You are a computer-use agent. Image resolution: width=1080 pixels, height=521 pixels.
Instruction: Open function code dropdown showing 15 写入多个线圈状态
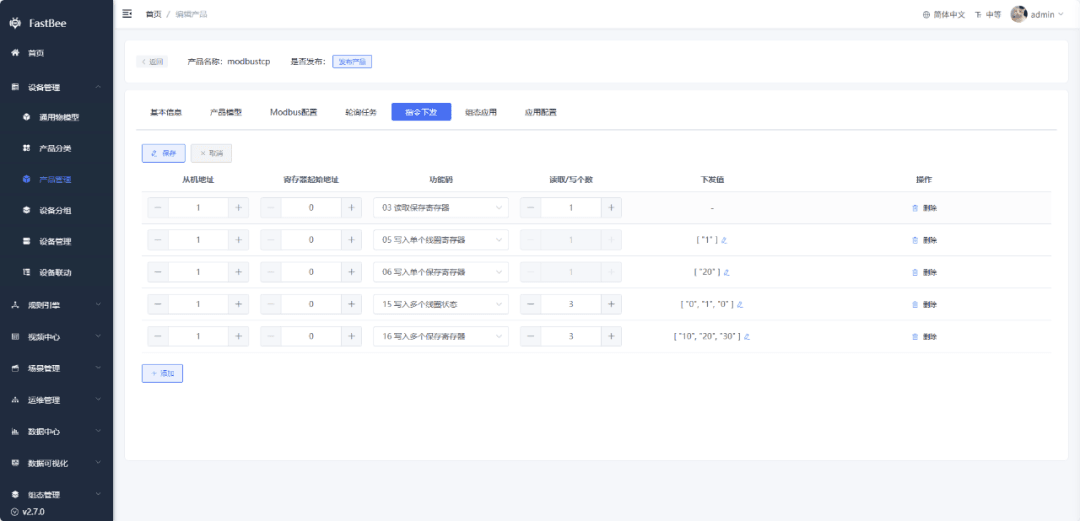click(x=441, y=304)
